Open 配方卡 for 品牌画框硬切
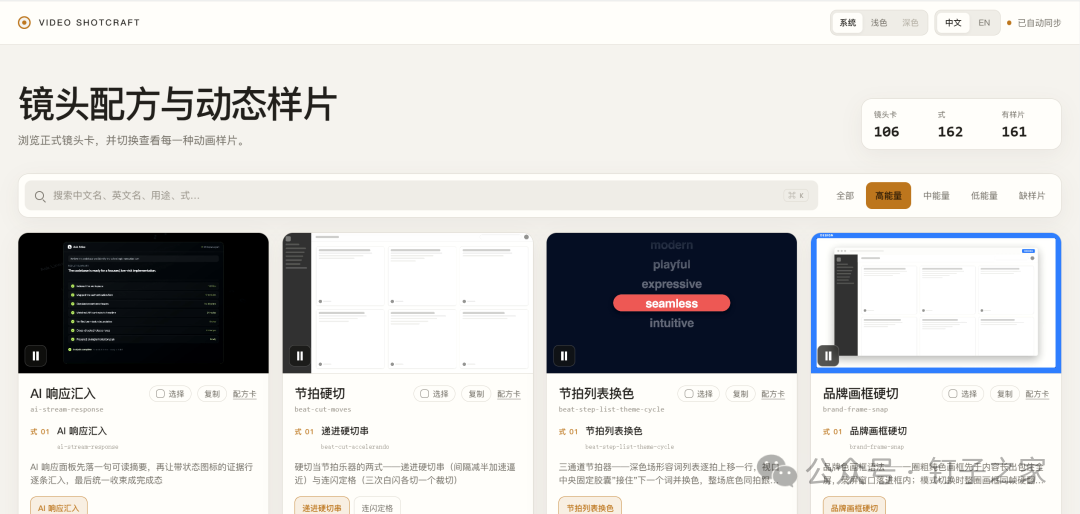The width and height of the screenshot is (1080, 514). point(1037,394)
